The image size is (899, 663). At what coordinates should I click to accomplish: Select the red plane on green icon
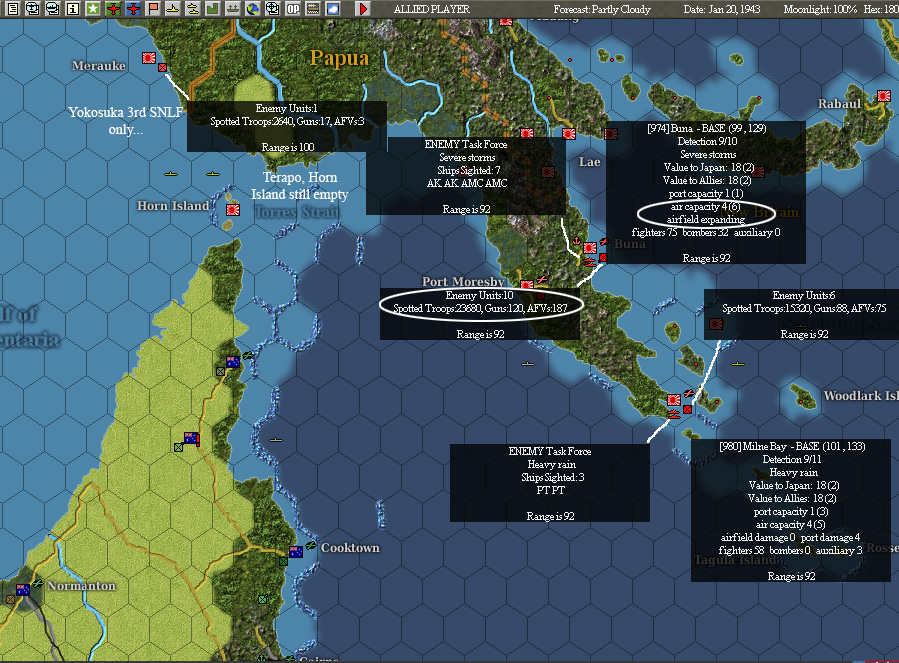coord(113,9)
